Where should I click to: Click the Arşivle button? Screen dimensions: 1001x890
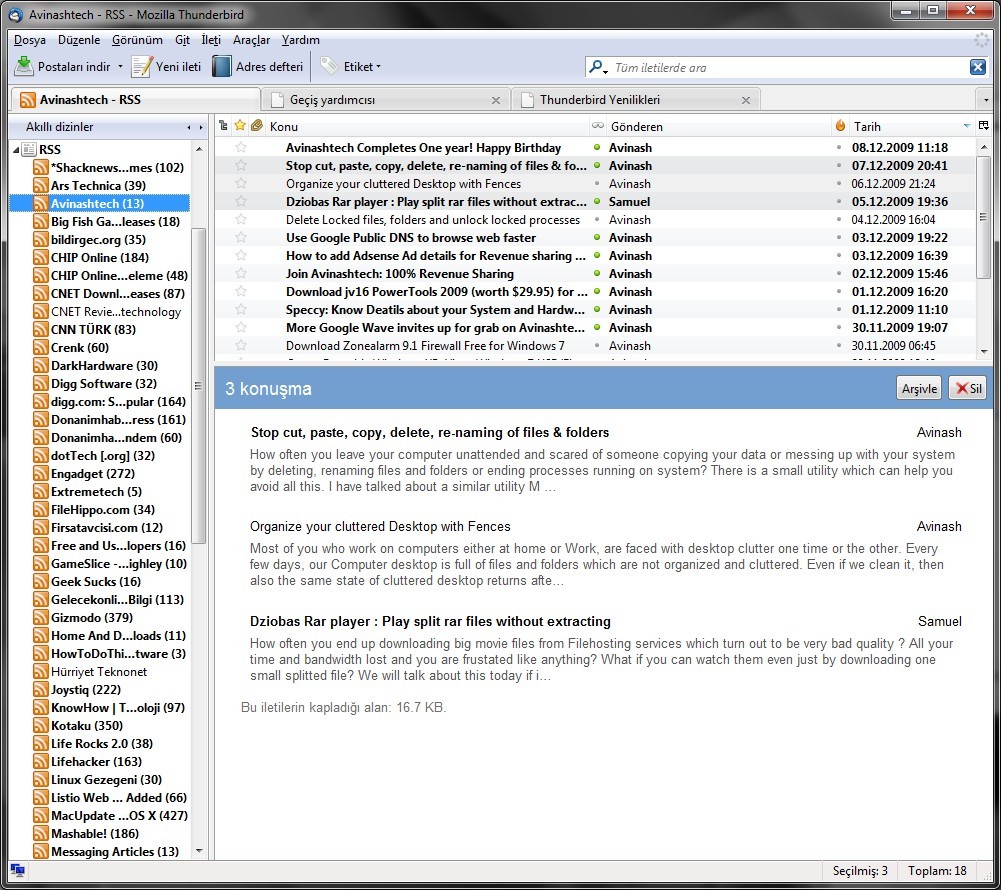point(919,388)
